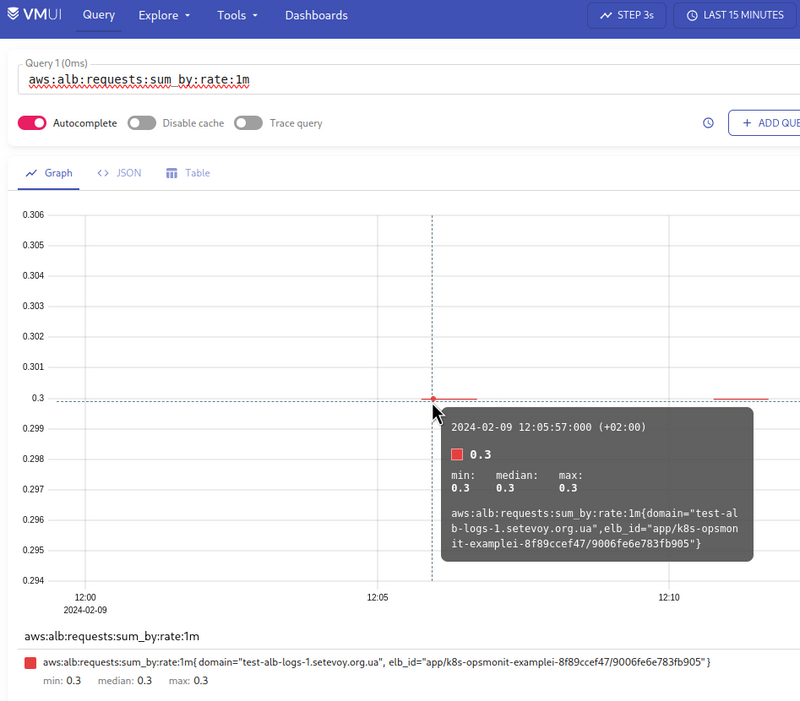Click the Table grid icon
The height and width of the screenshot is (701, 800).
[x=171, y=173]
